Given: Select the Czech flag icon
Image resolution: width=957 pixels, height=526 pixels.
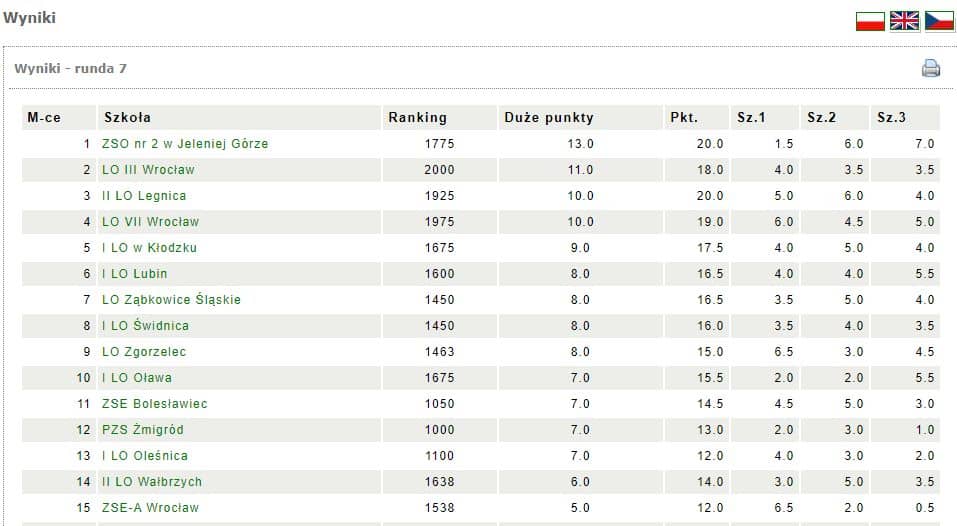Looking at the screenshot, I should coord(939,21).
